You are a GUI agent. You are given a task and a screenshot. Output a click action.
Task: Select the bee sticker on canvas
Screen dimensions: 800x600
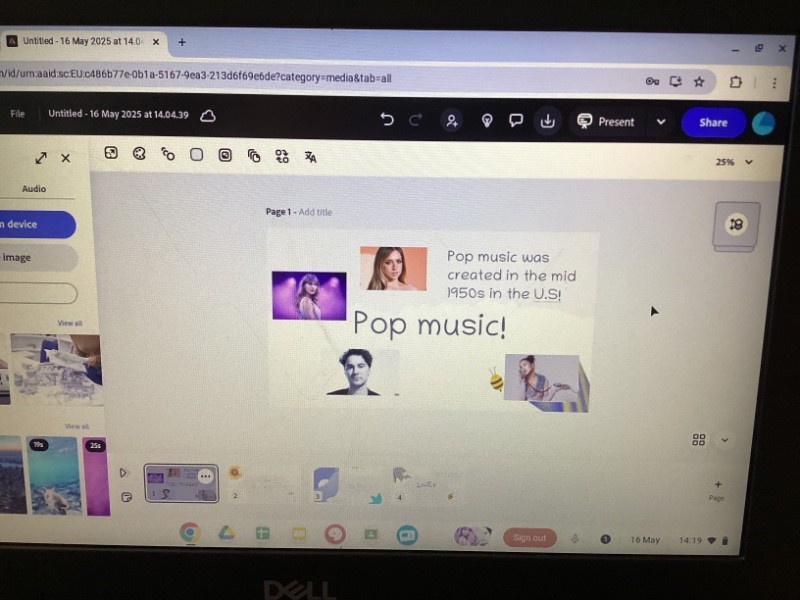point(496,380)
